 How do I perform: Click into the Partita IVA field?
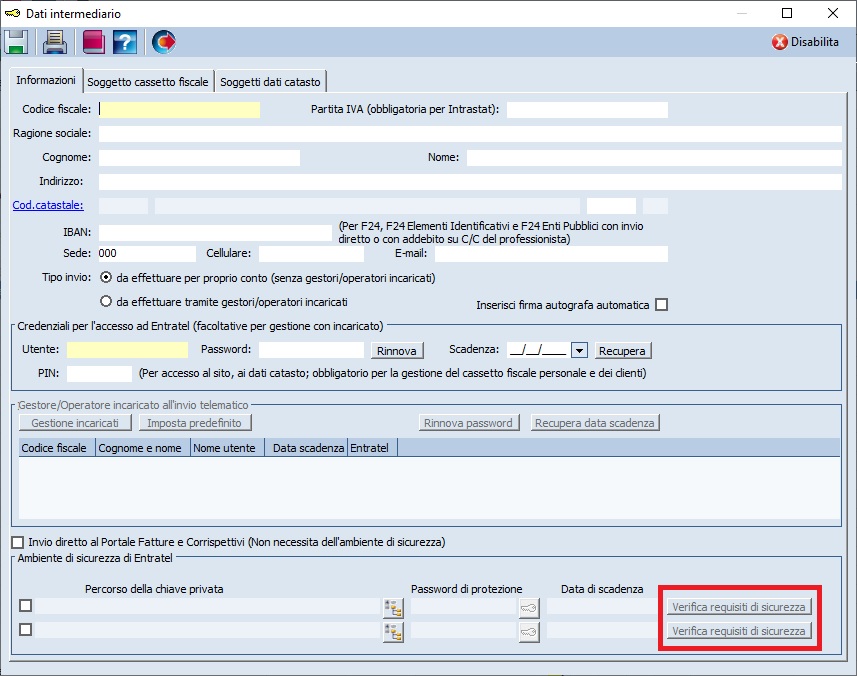point(587,109)
